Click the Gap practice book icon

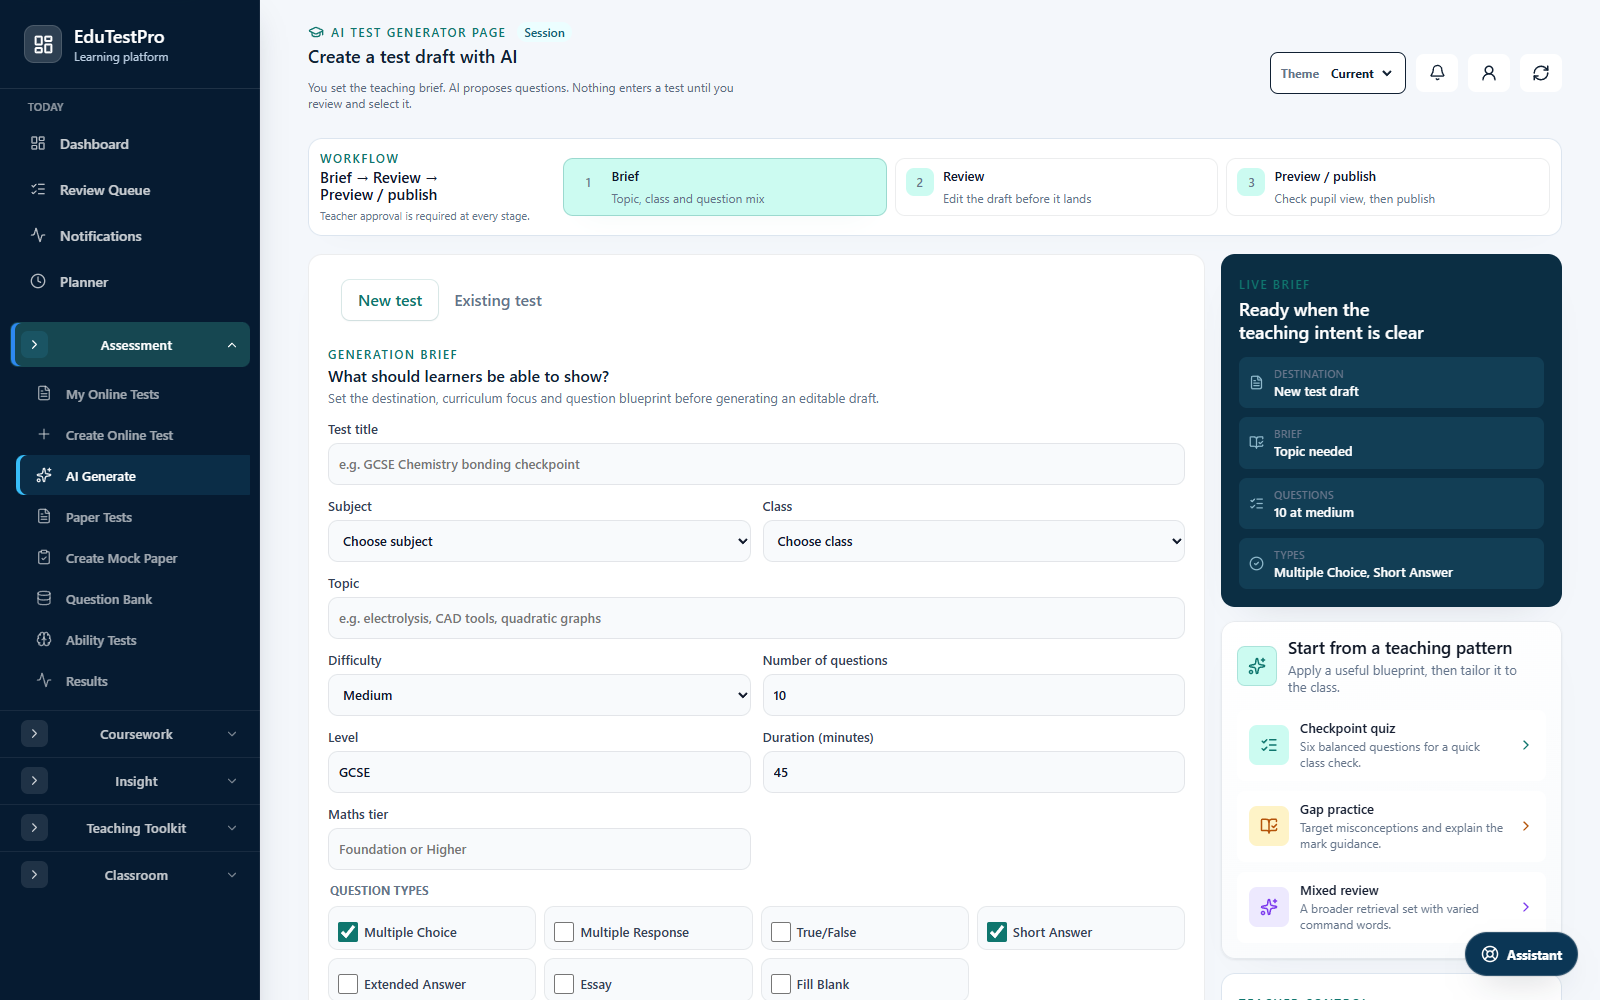(1269, 826)
